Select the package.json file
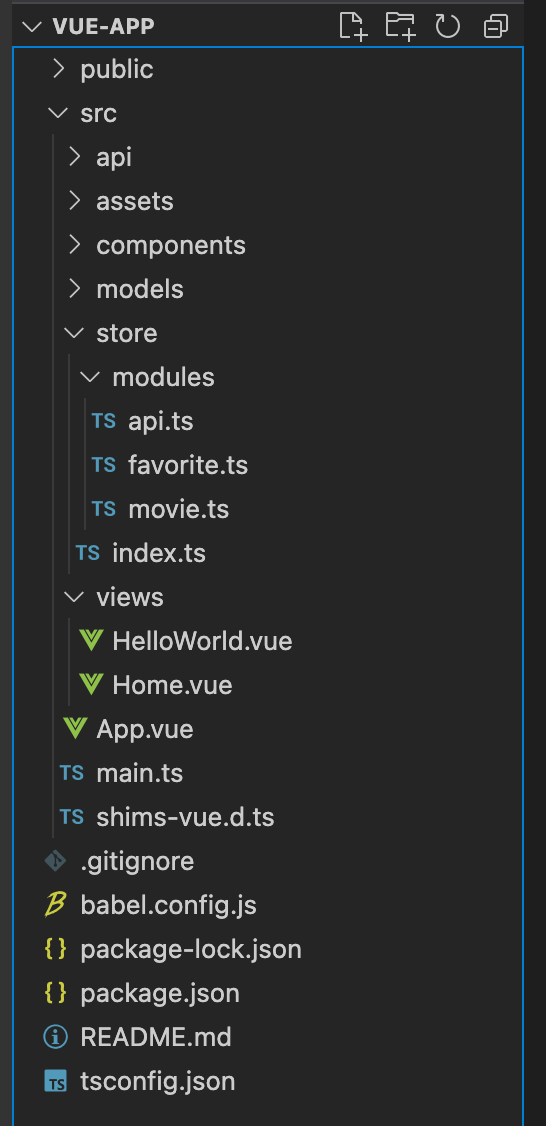This screenshot has height=1126, width=546. point(159,993)
